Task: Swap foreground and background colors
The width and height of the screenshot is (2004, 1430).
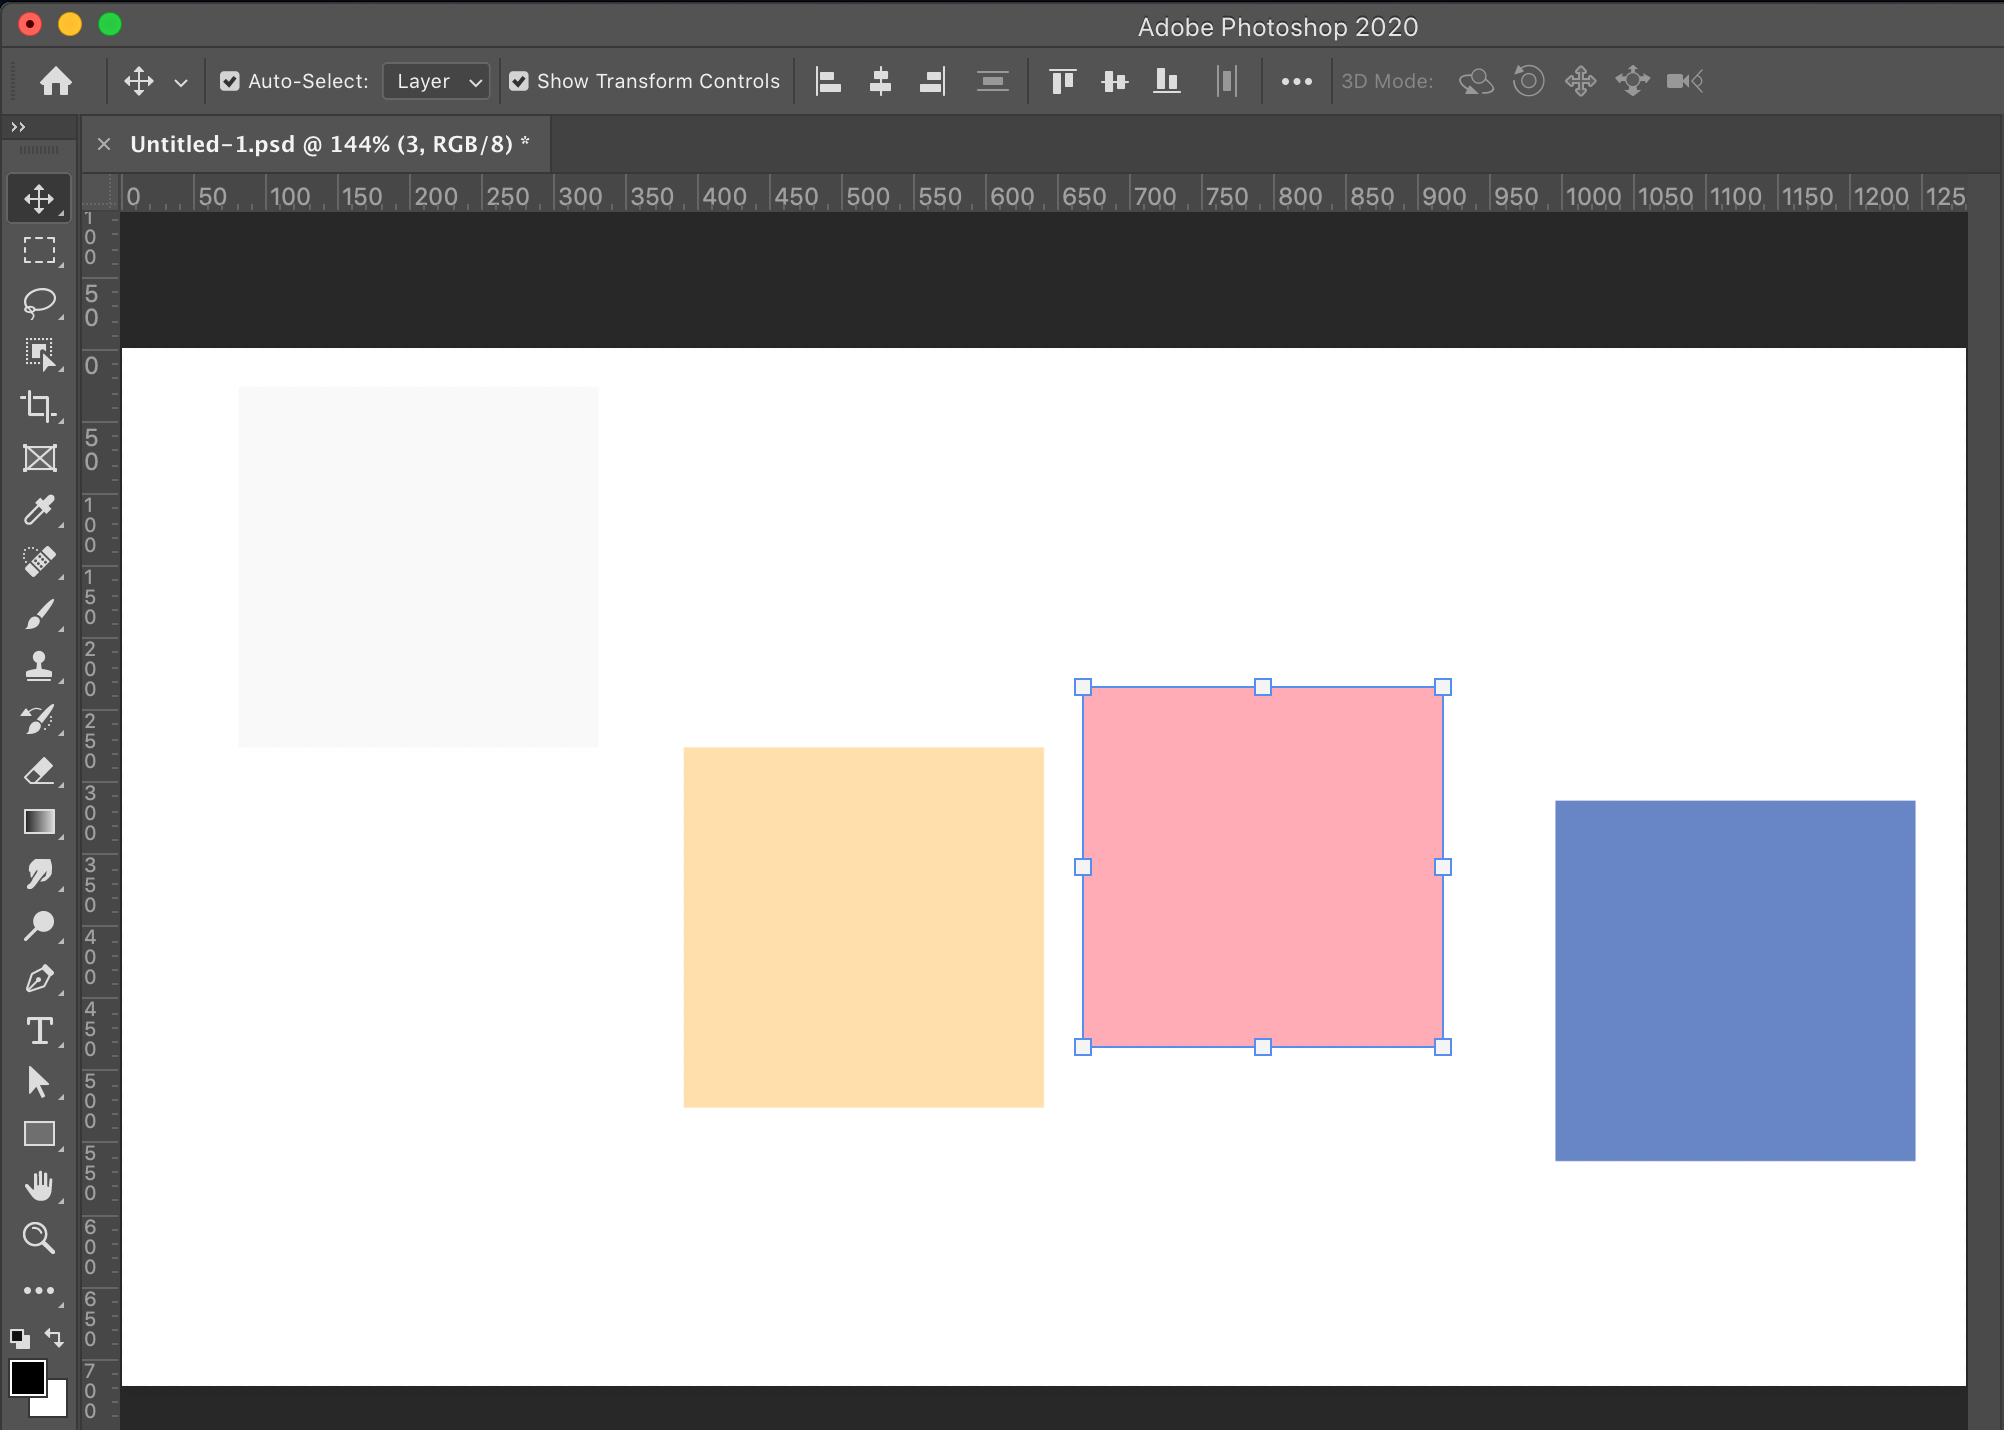Action: point(54,1337)
